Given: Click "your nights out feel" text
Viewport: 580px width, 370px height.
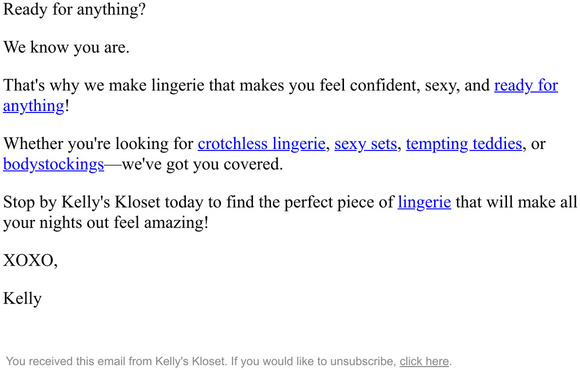Looking at the screenshot, I should pos(71,223).
